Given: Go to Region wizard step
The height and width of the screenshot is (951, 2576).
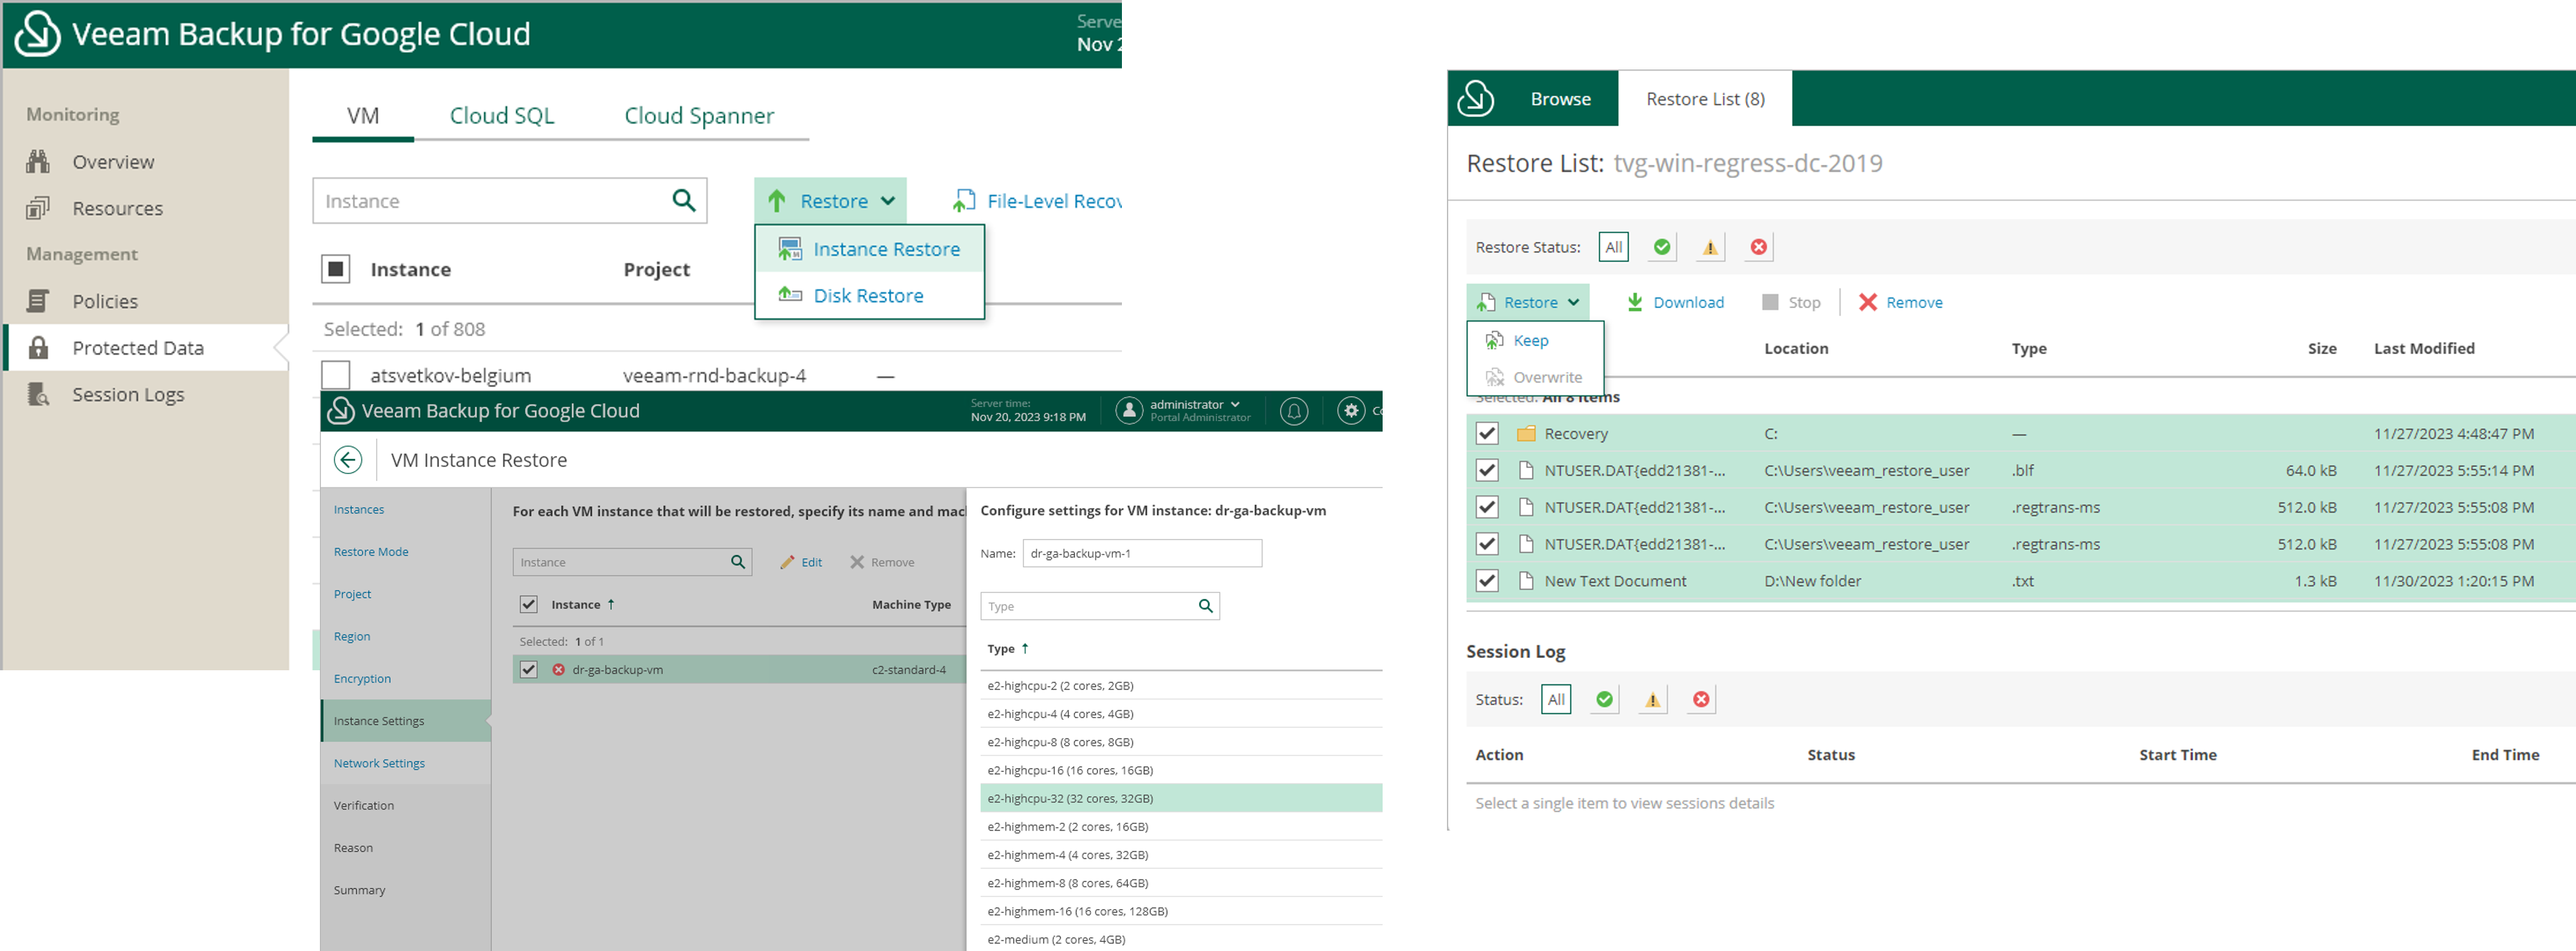Looking at the screenshot, I should click(x=351, y=636).
